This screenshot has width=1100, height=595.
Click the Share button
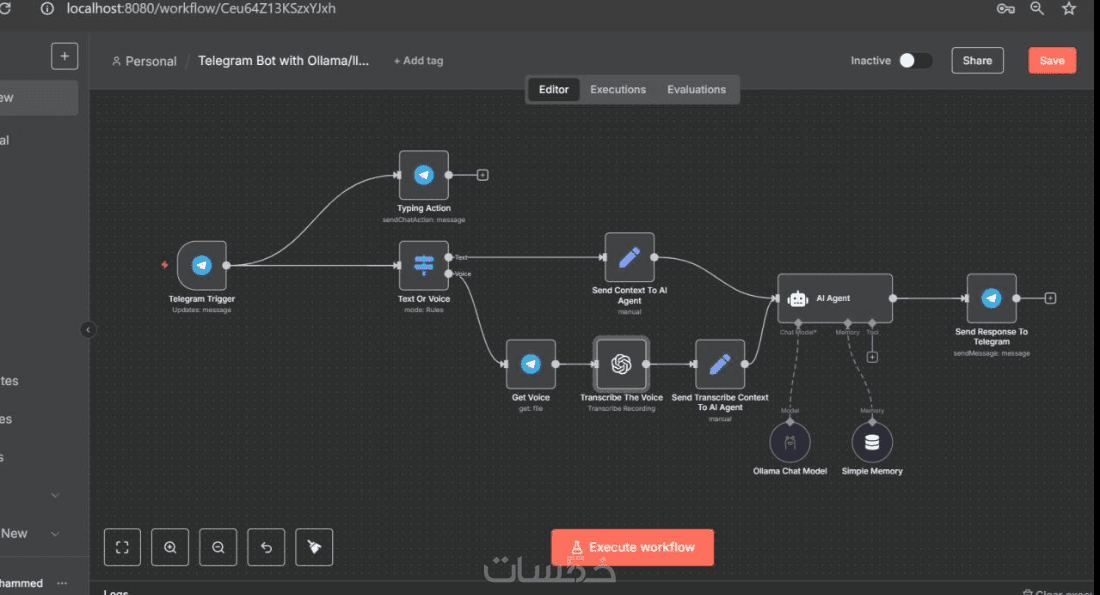pyautogui.click(x=977, y=60)
